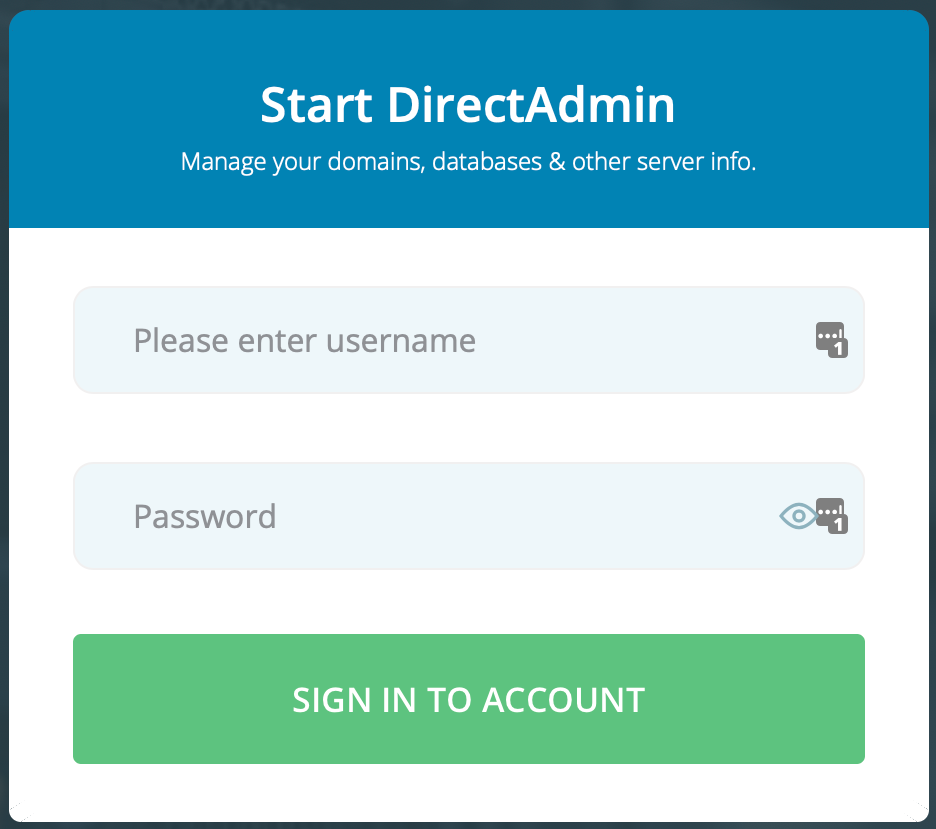The height and width of the screenshot is (829, 936).
Task: Click the key badge showing 1 in Password field
Action: click(831, 516)
